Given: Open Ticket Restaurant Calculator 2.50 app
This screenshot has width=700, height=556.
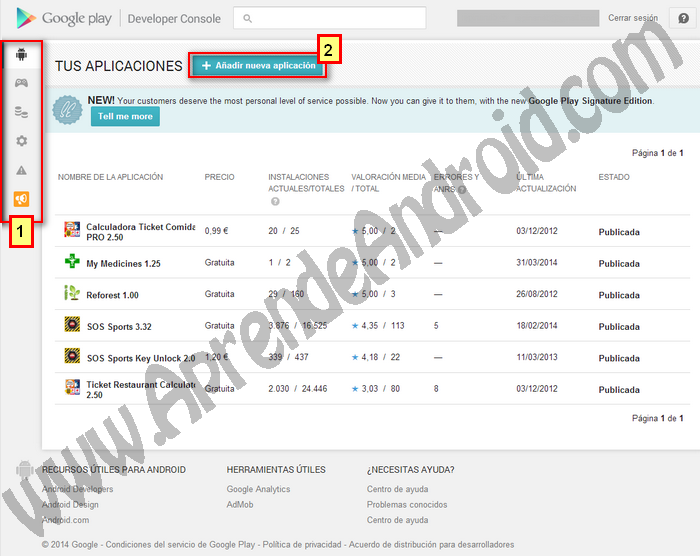Looking at the screenshot, I should [141, 389].
